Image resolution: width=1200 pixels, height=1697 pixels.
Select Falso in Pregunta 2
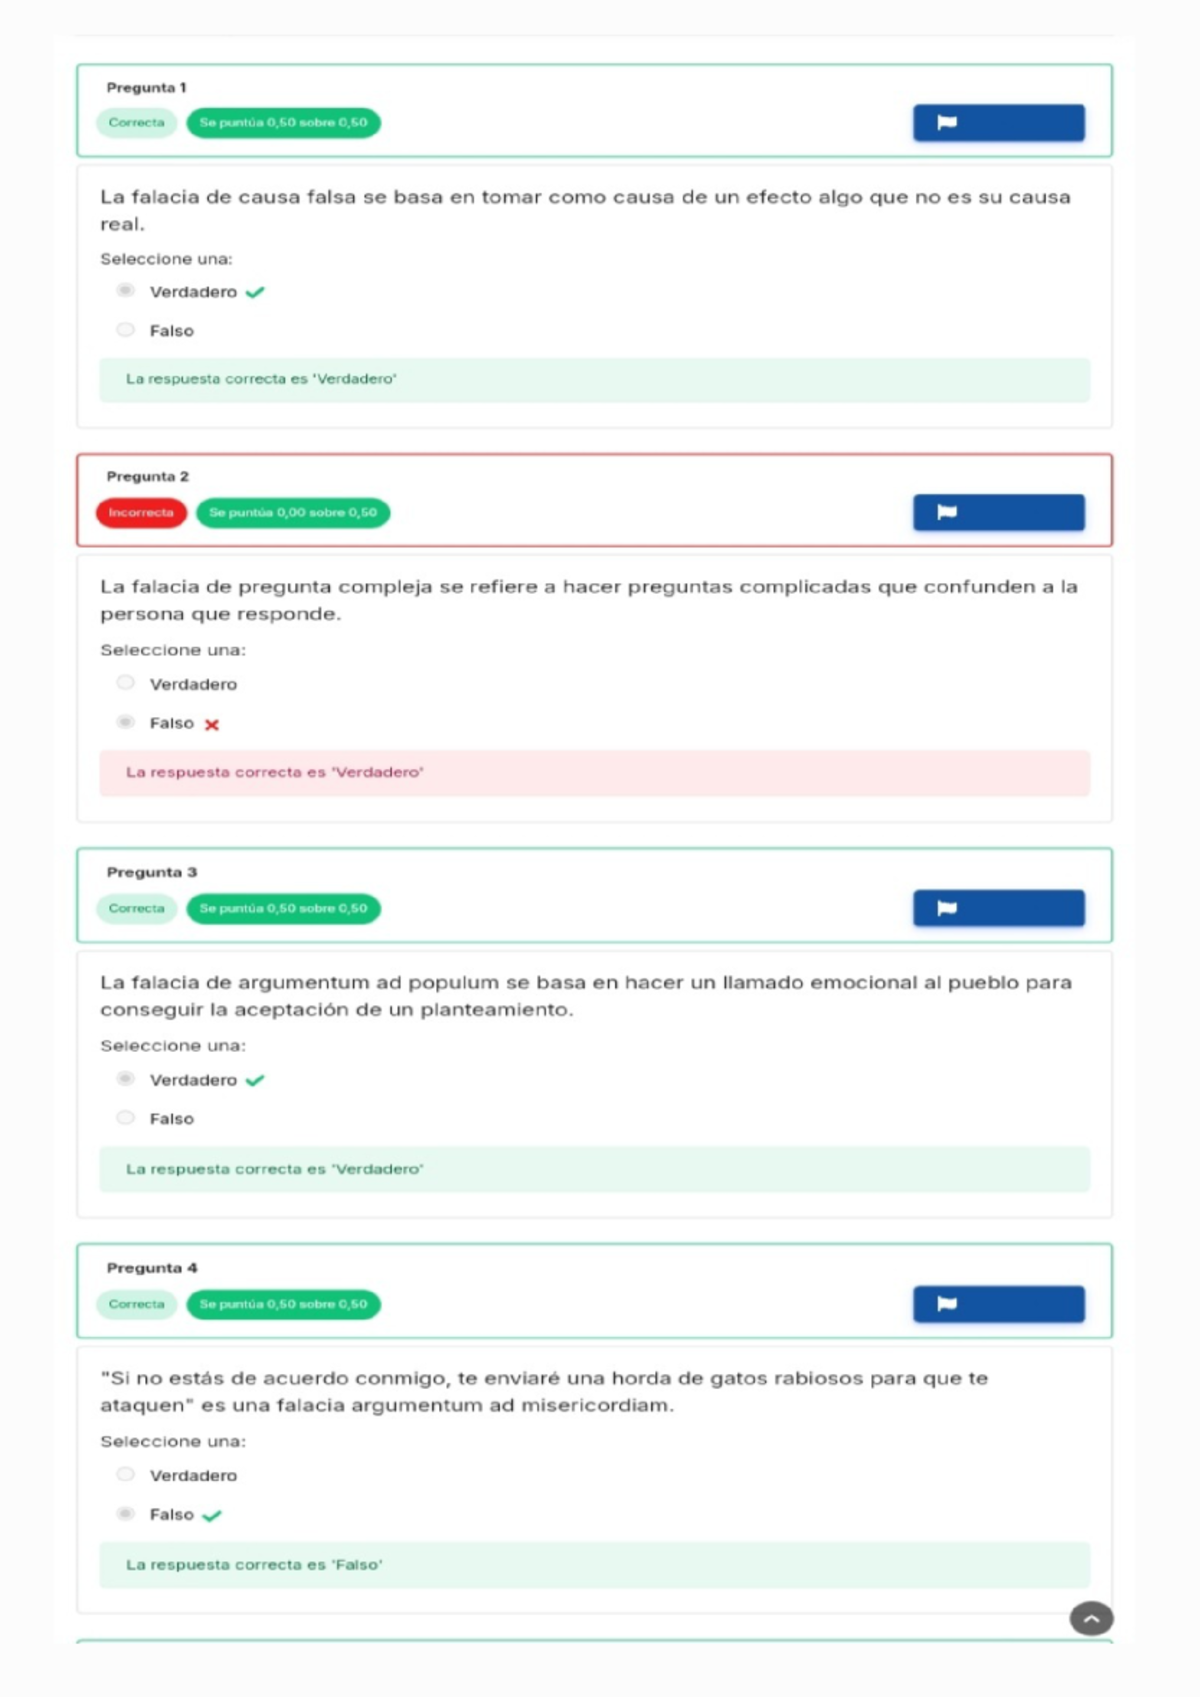125,721
